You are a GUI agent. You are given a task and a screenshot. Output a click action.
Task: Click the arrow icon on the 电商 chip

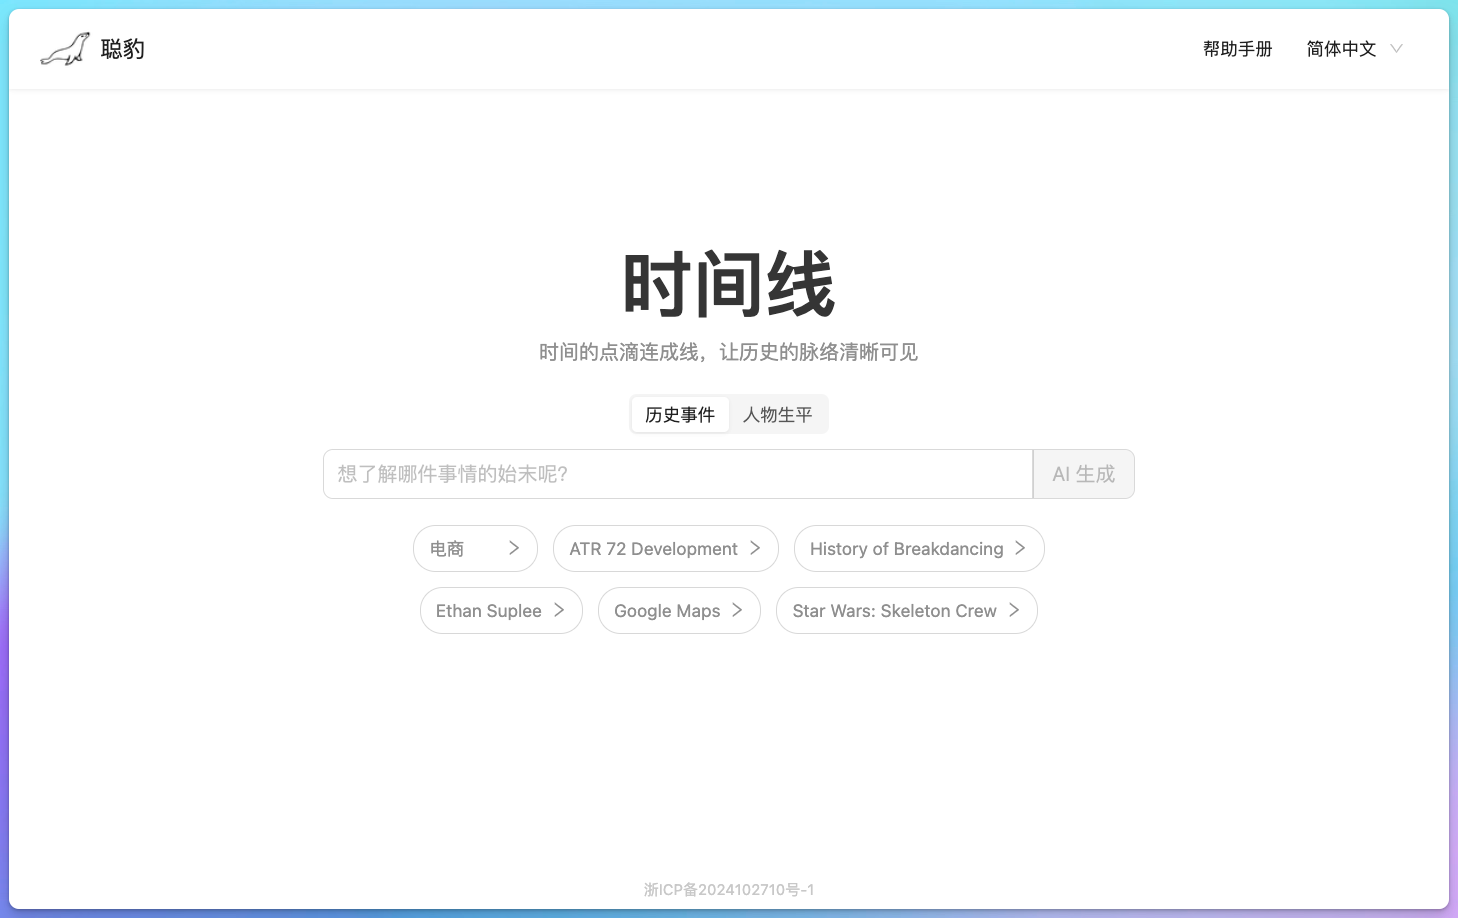click(x=514, y=548)
